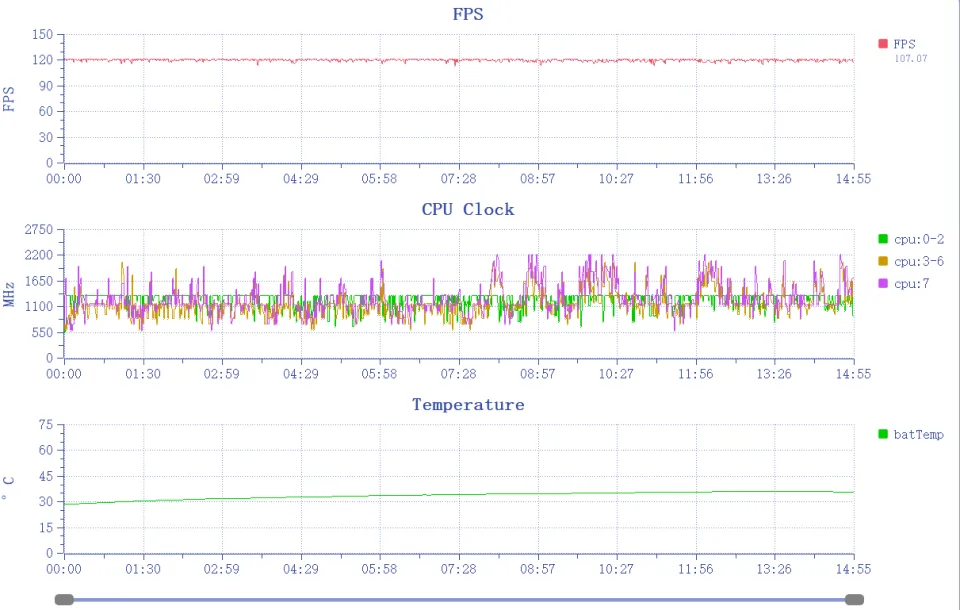Select the CPU Clock chart title

468,209
